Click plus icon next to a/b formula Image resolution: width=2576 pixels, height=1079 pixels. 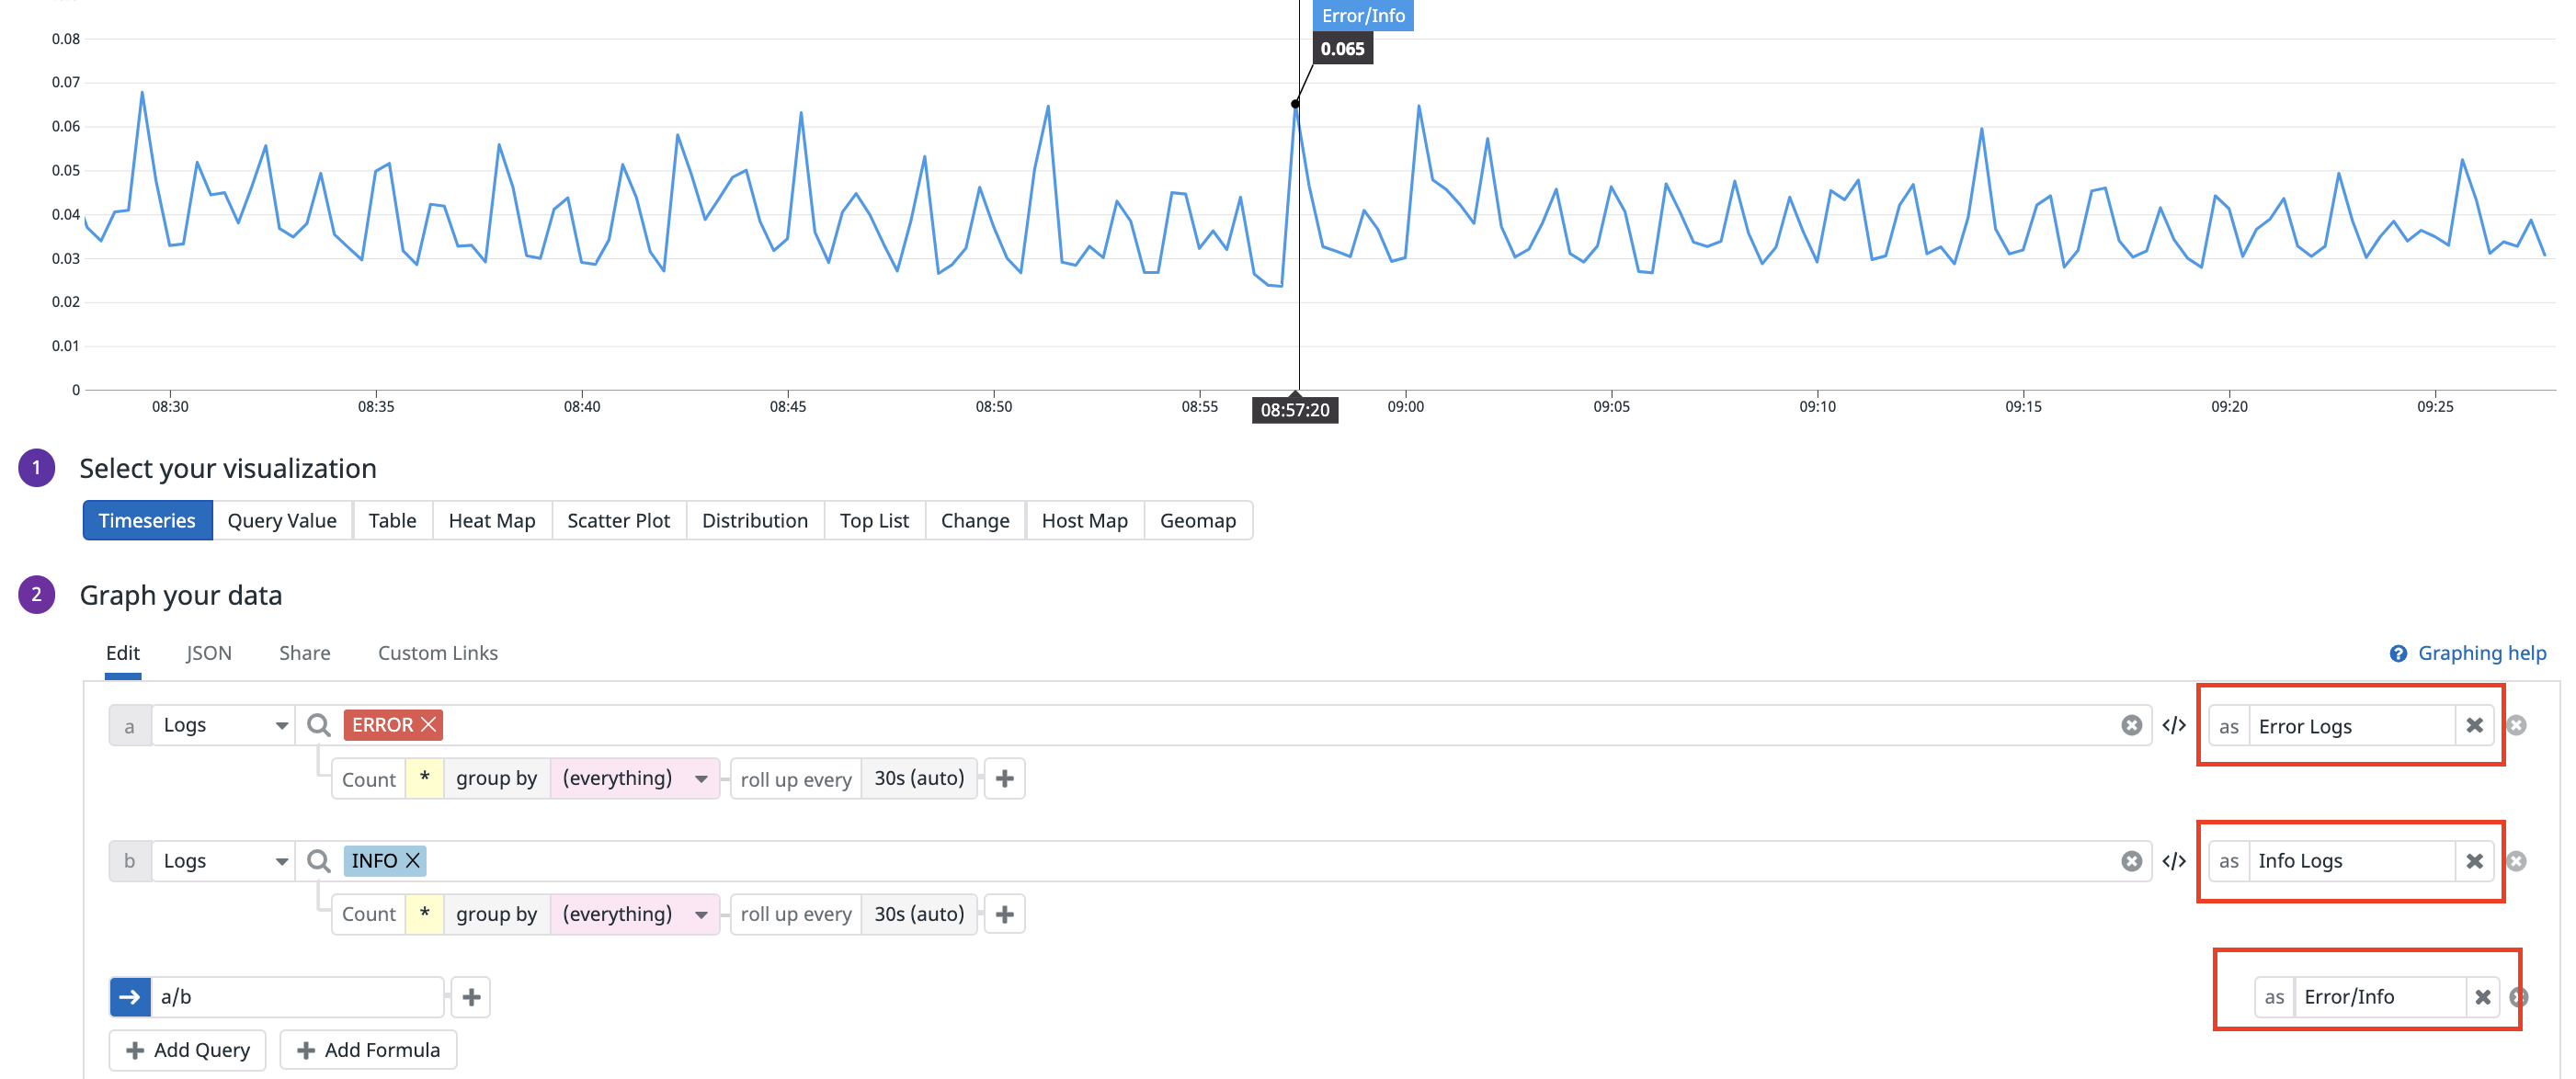click(471, 996)
